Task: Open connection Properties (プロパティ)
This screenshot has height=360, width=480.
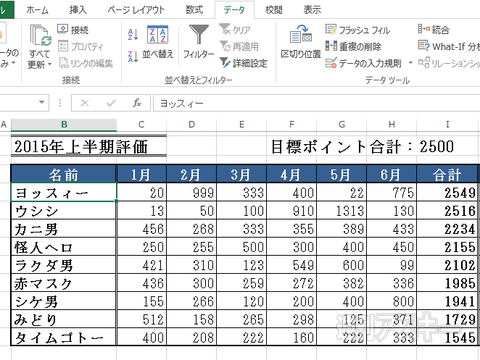Action: [81, 46]
